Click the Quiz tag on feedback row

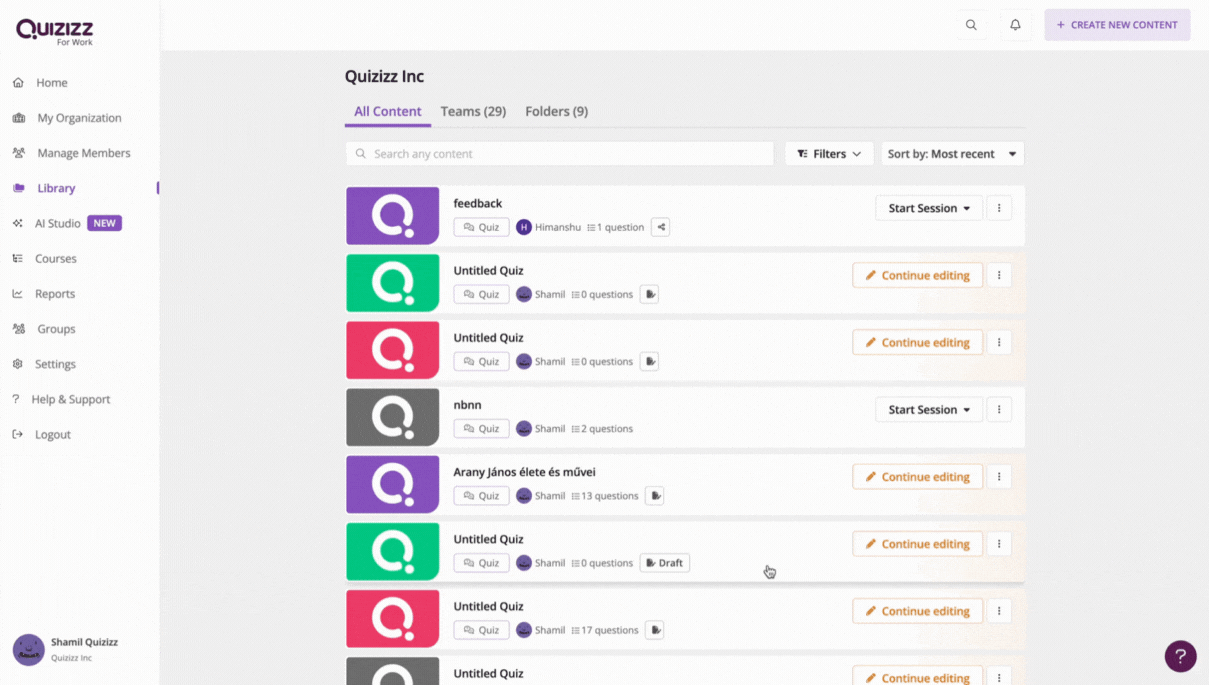pos(481,227)
